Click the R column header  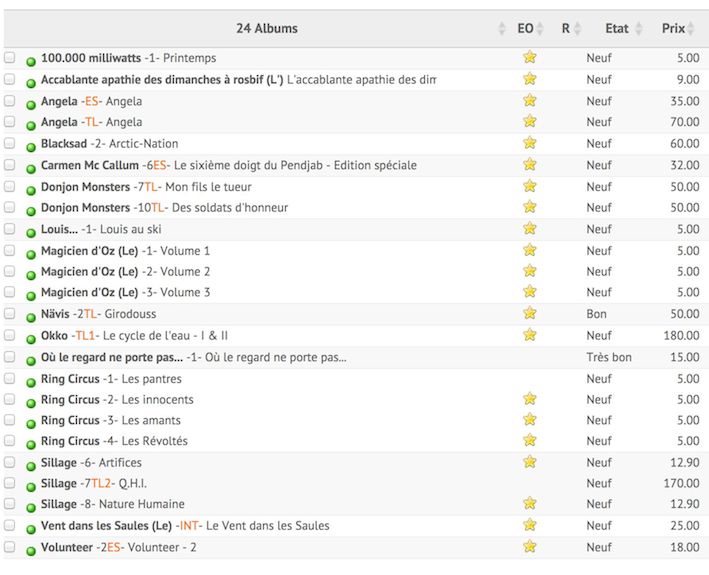[565, 29]
